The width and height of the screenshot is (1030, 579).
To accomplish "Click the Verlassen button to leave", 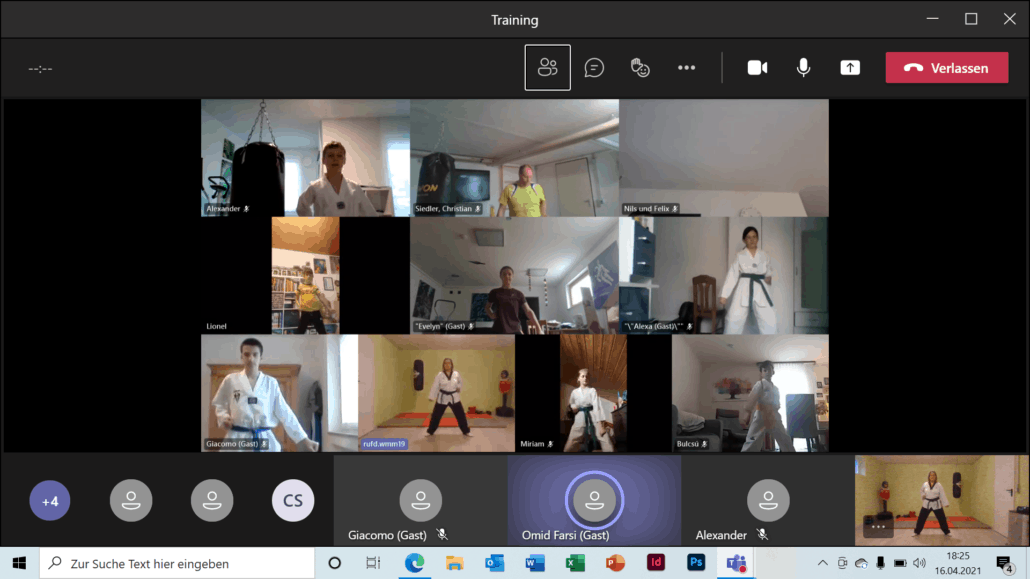I will (x=946, y=68).
